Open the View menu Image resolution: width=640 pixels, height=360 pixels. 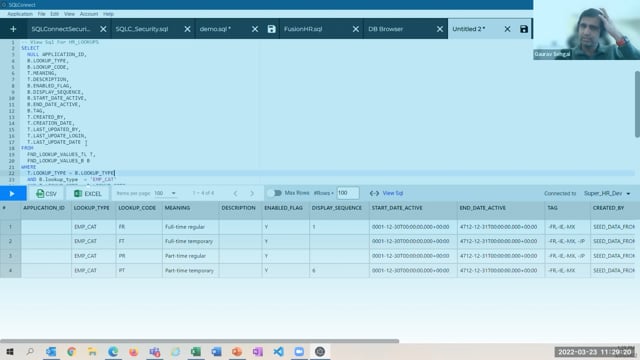[x=69, y=14]
